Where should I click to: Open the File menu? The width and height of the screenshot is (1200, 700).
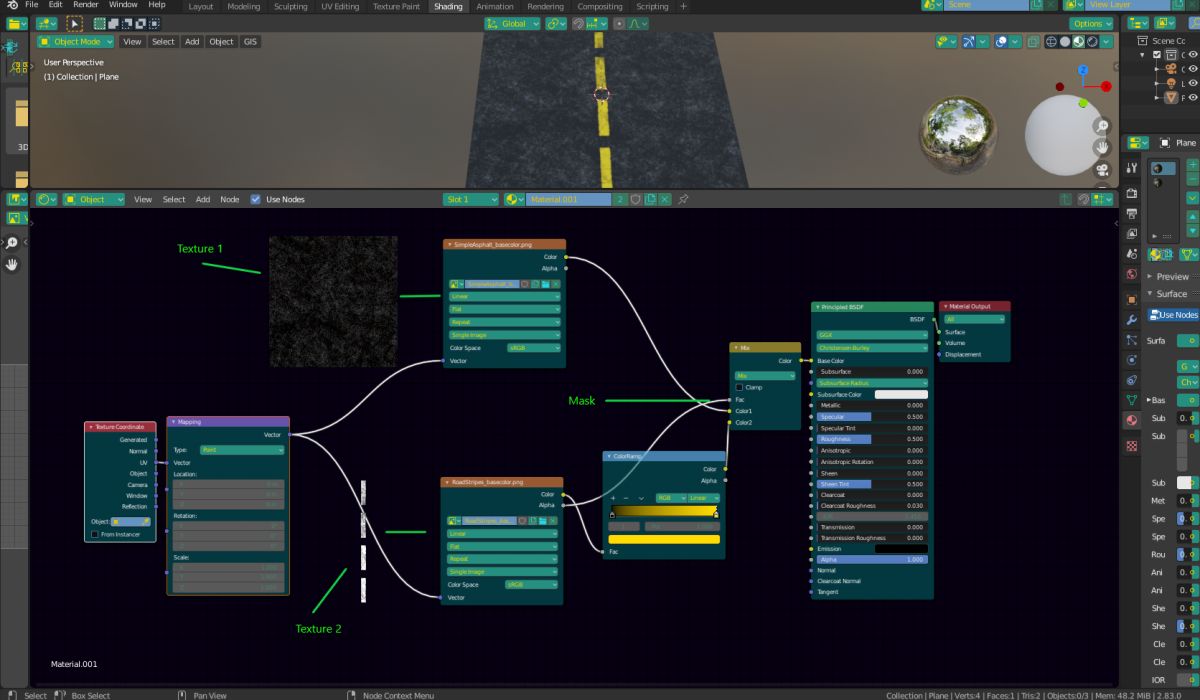pos(32,5)
